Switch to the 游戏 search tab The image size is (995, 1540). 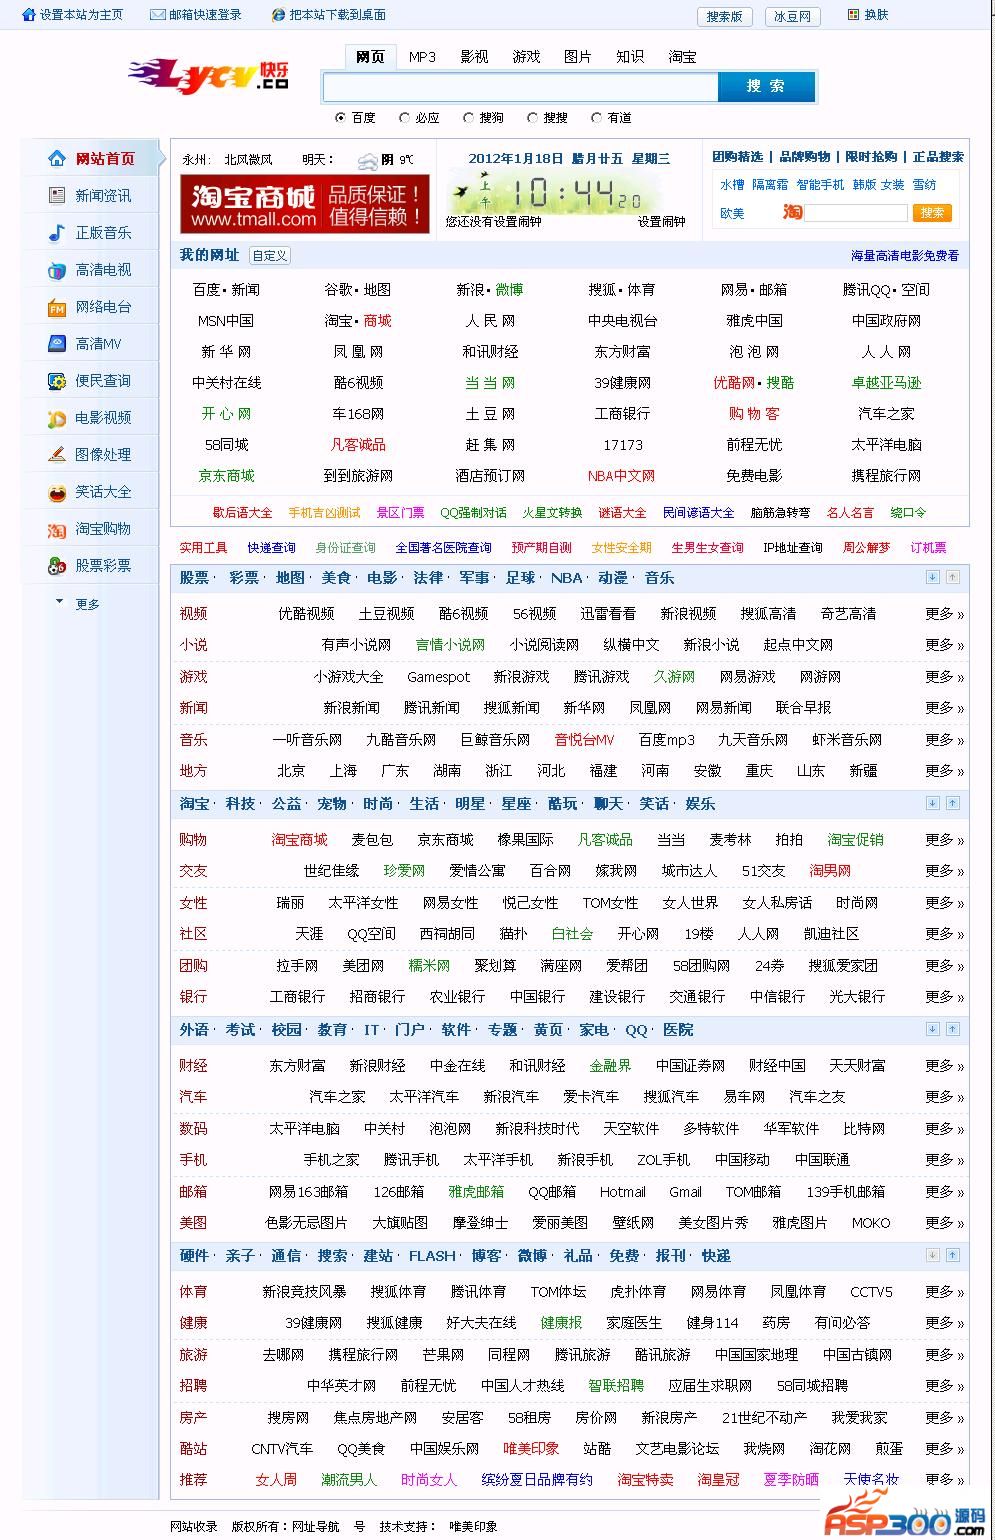pos(526,57)
